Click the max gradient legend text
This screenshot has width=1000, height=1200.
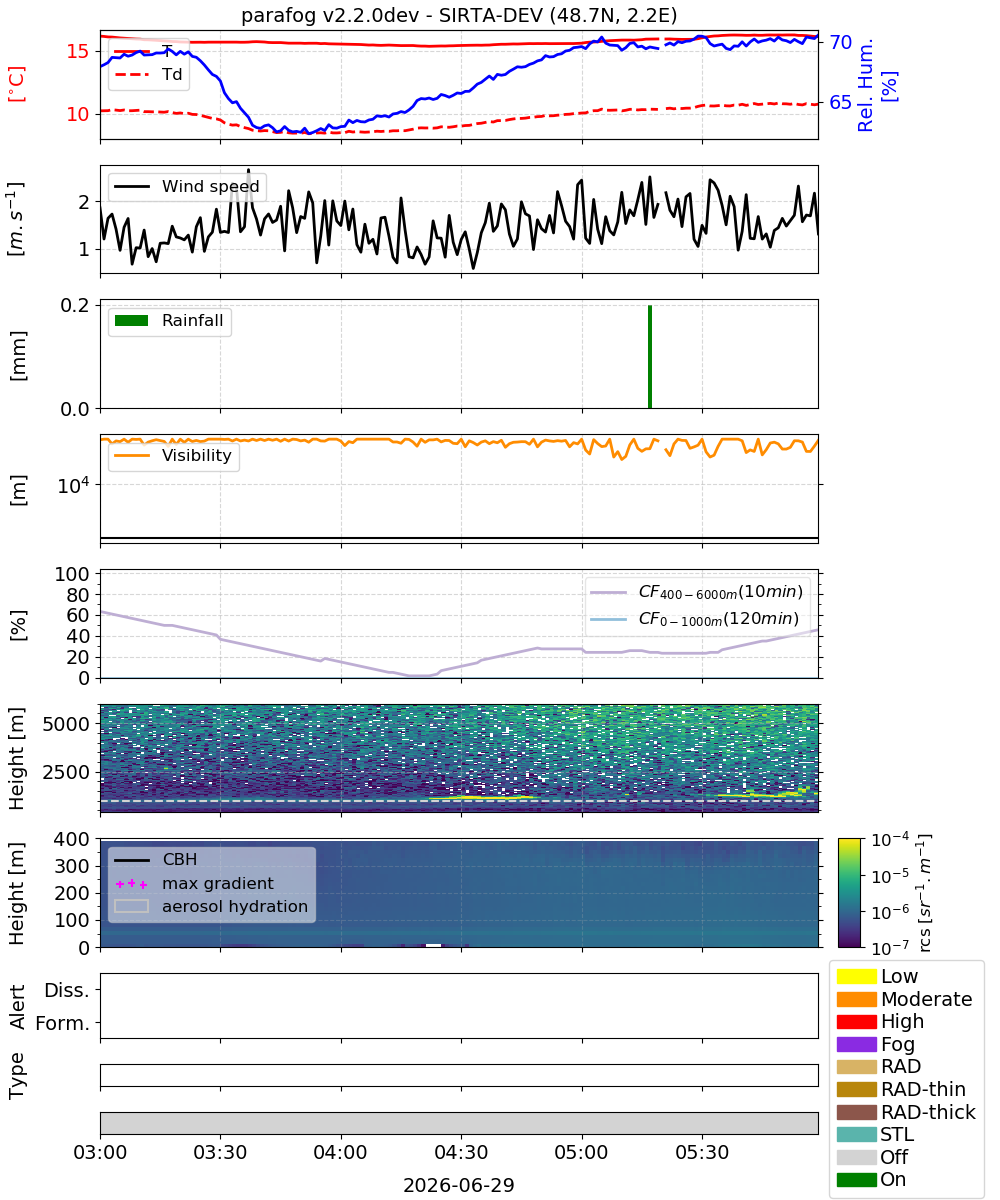pos(218,884)
